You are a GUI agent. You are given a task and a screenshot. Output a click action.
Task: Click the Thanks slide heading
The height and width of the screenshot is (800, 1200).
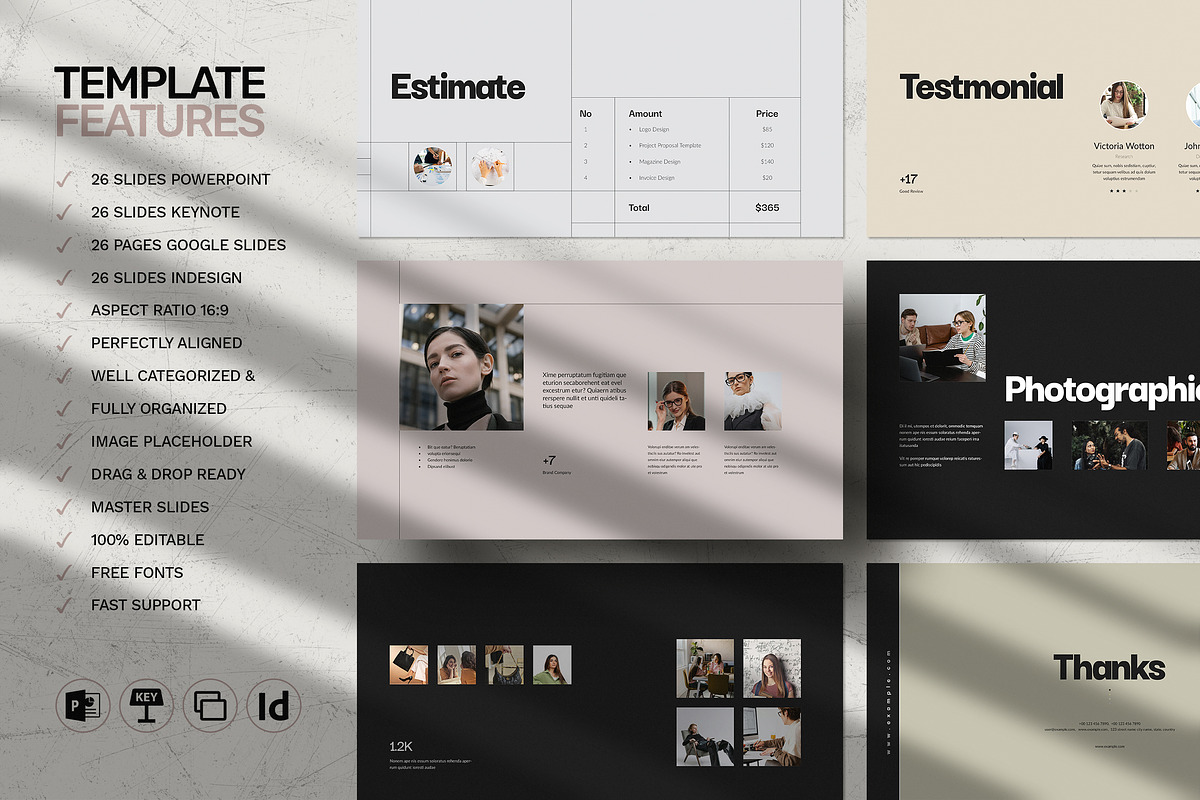(x=1109, y=667)
